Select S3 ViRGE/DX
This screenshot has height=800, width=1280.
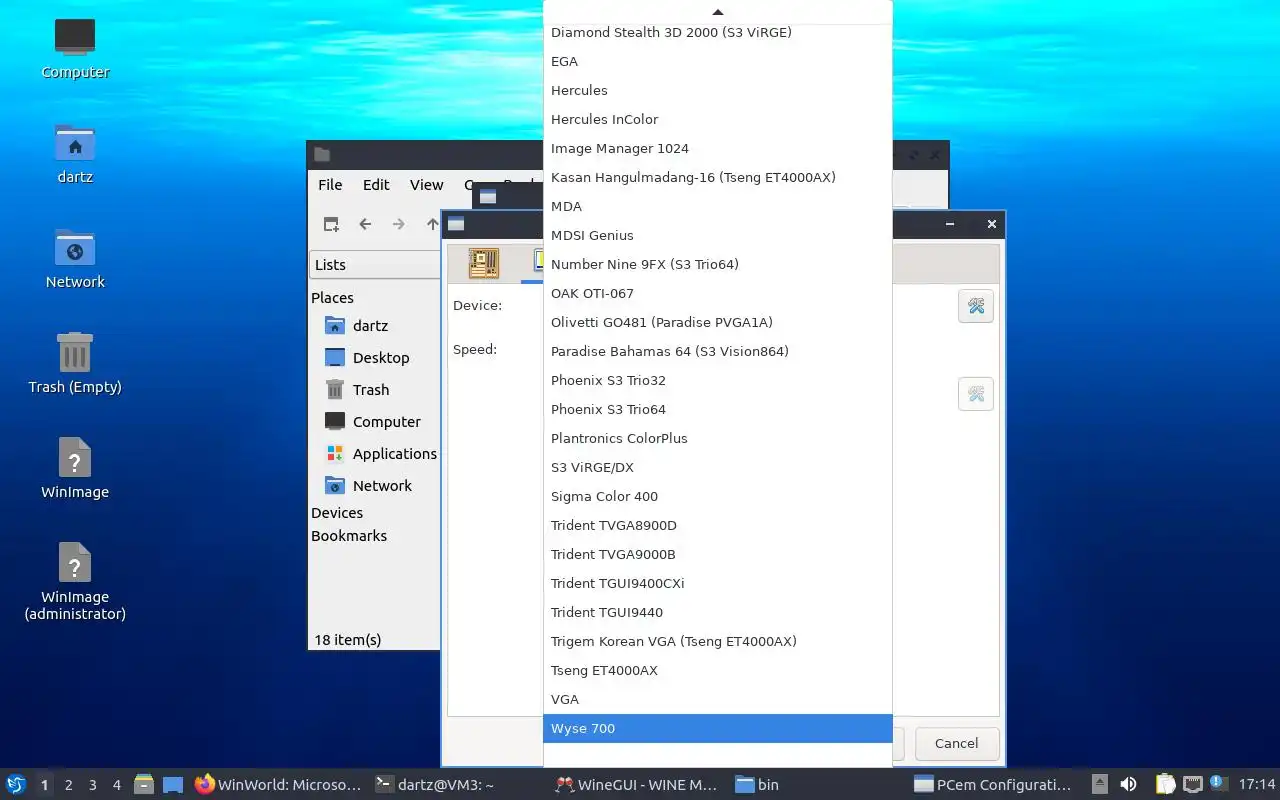click(718, 467)
